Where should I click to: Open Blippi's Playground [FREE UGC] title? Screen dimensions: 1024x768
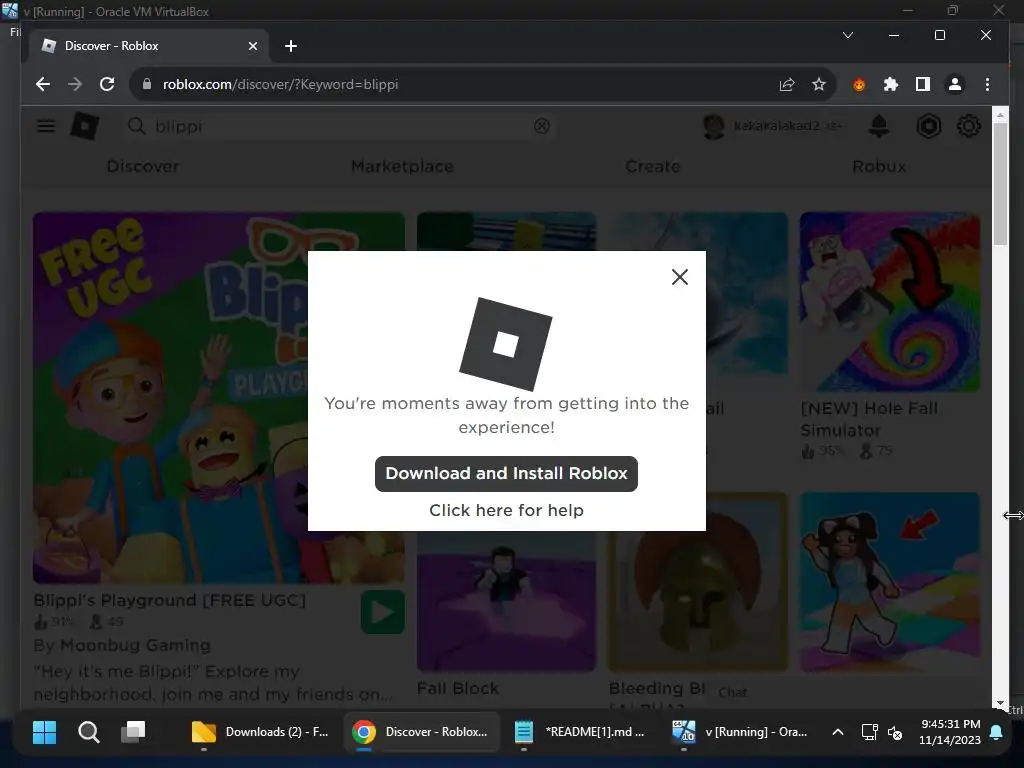[170, 600]
